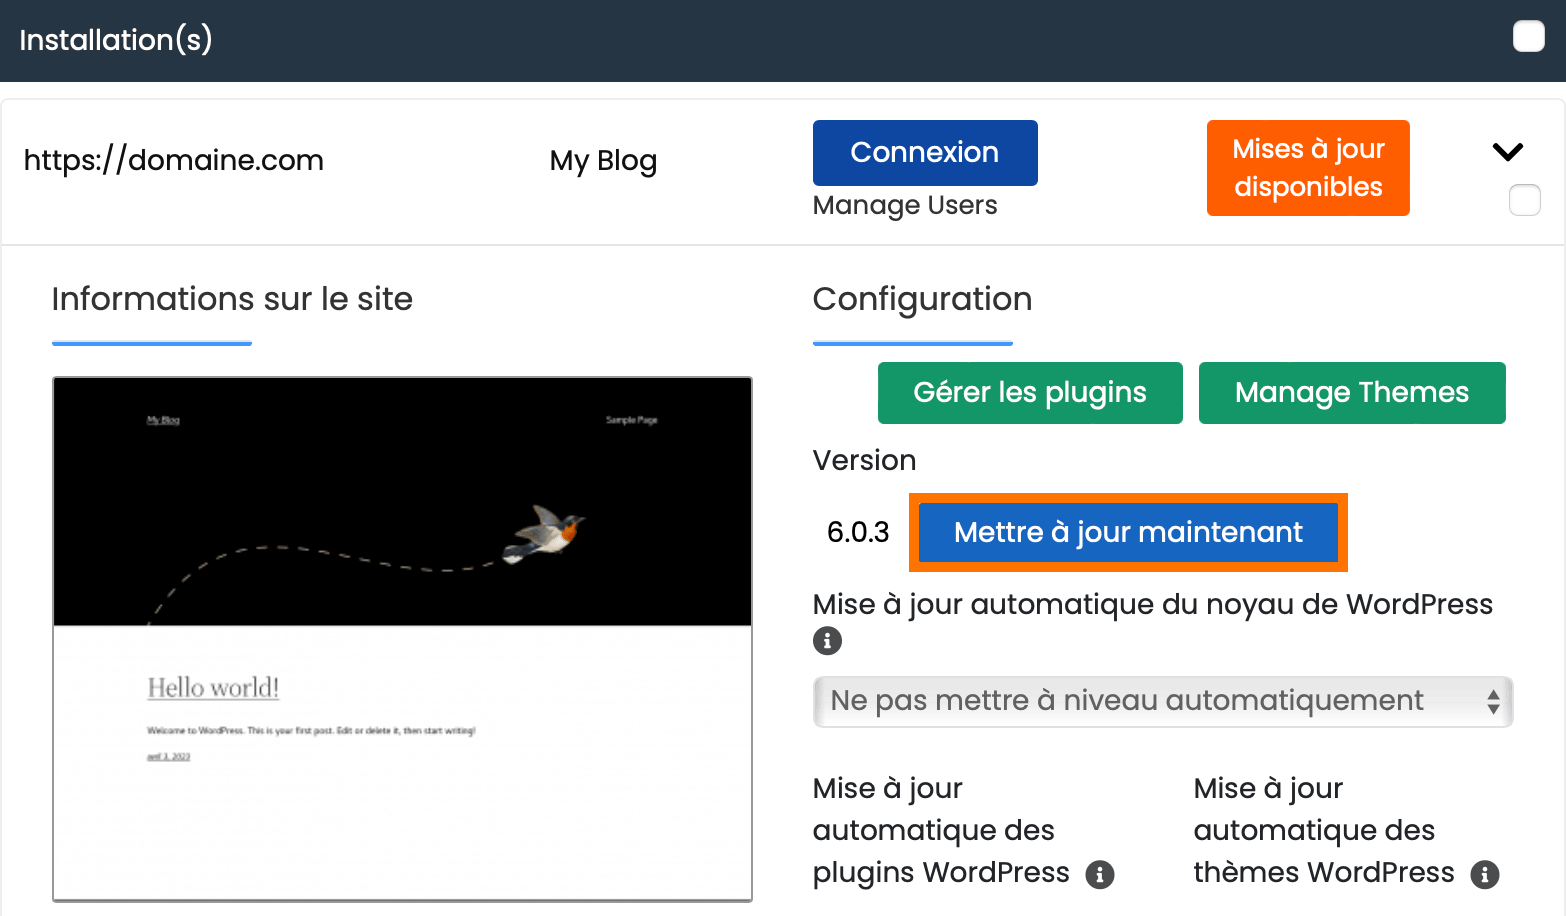The width and height of the screenshot is (1566, 916).
Task: Click the thèmes WordPress auto-update label
Action: [1324, 830]
